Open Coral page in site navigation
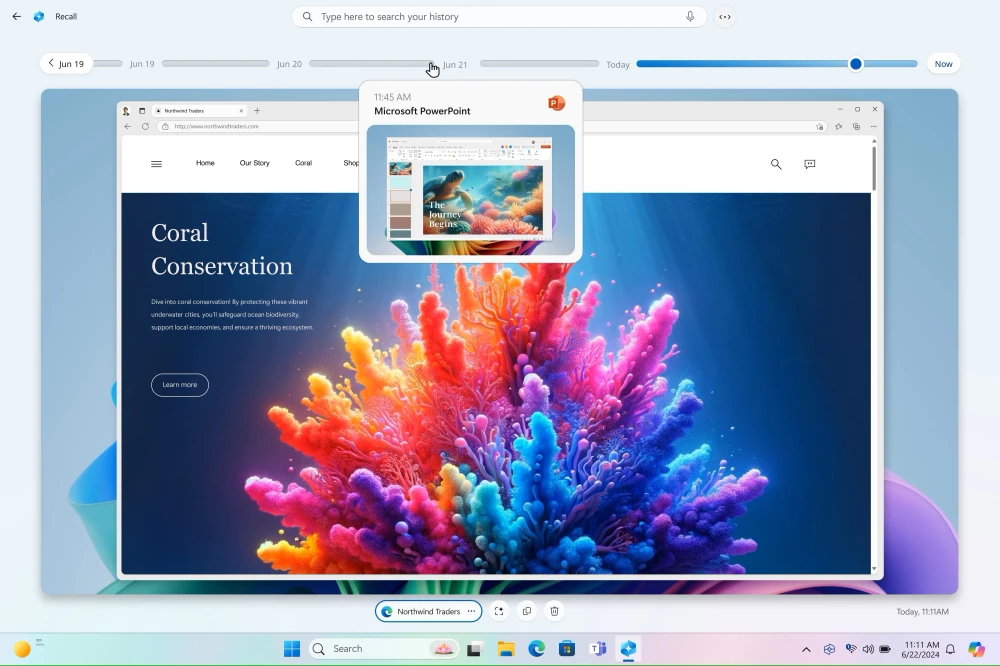The image size is (1000, 666). [x=304, y=163]
